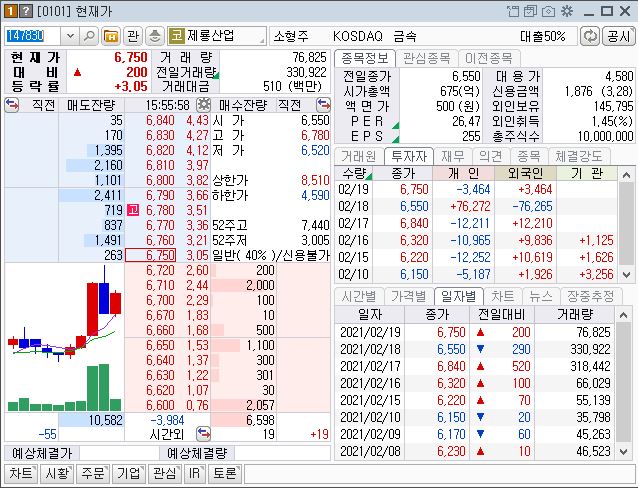Viewport: 638px width, 488px height.
Task: Click the bid price 6,600 cell
Action: (x=160, y=405)
